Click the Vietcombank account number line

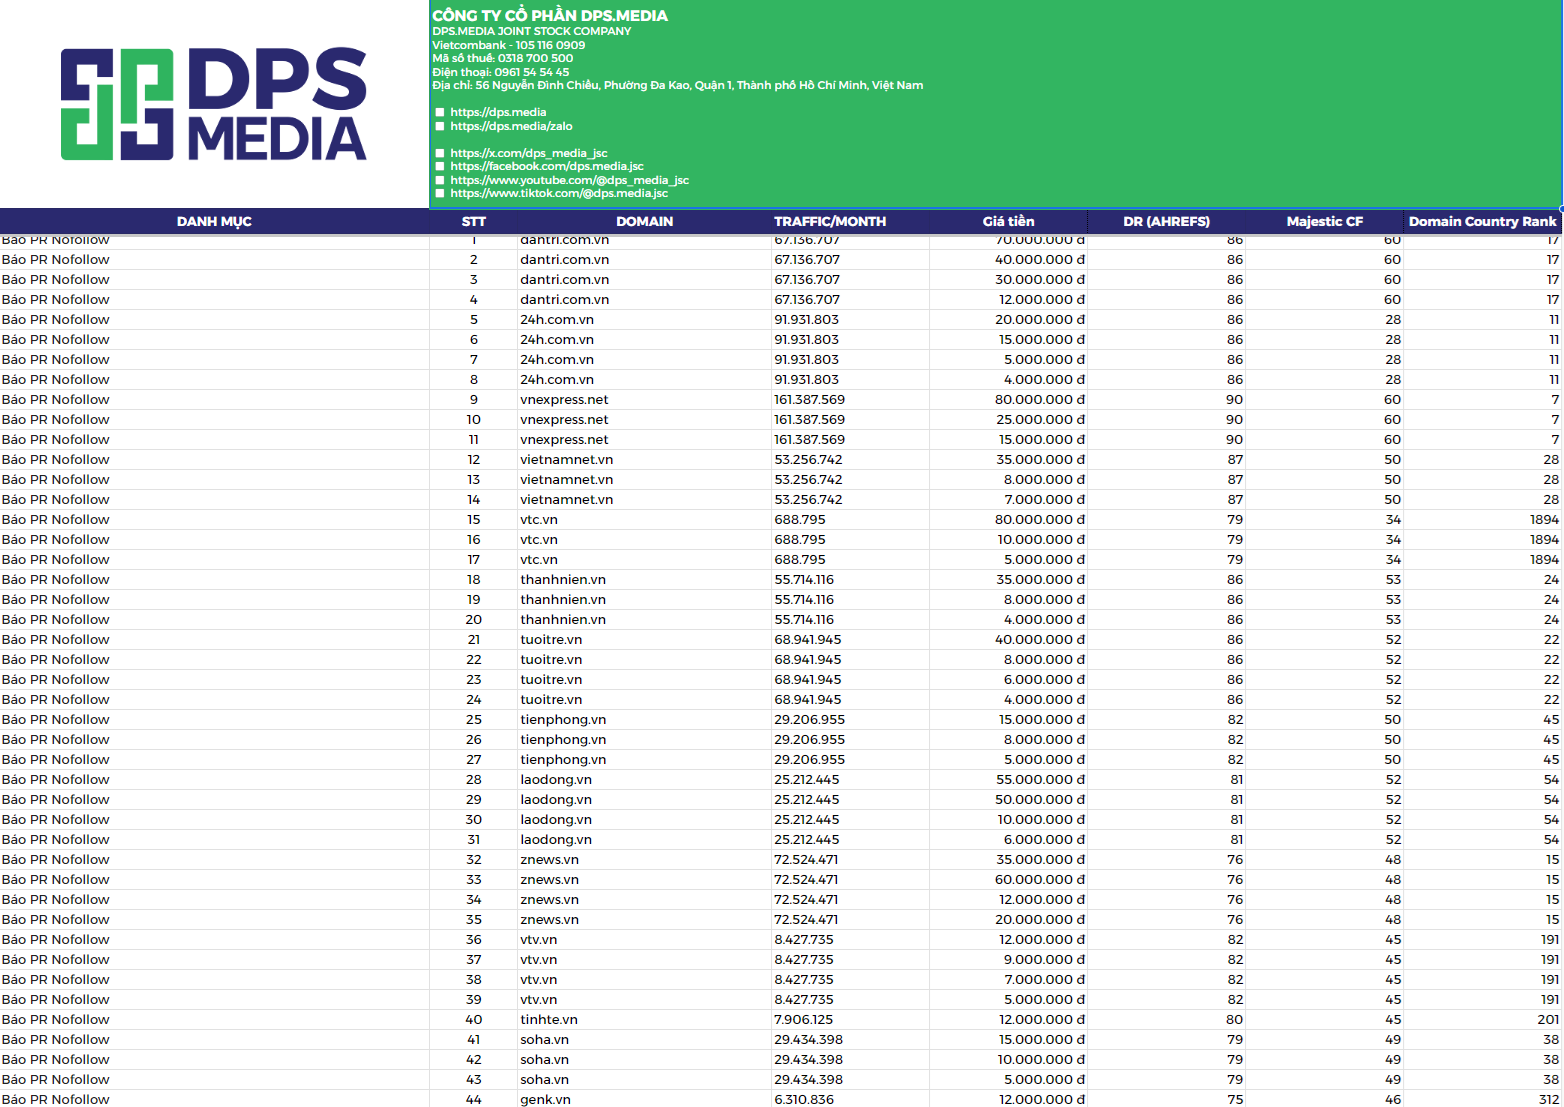[509, 45]
